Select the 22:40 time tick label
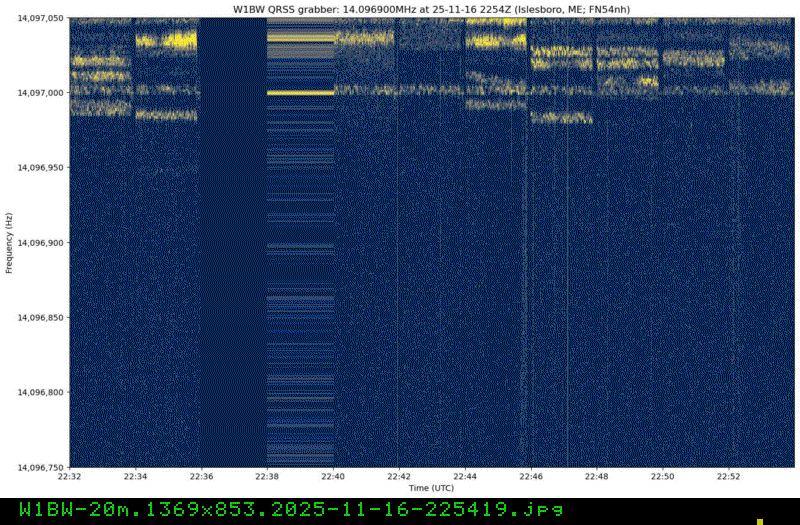Screen dimensions: 800x525 click(333, 478)
